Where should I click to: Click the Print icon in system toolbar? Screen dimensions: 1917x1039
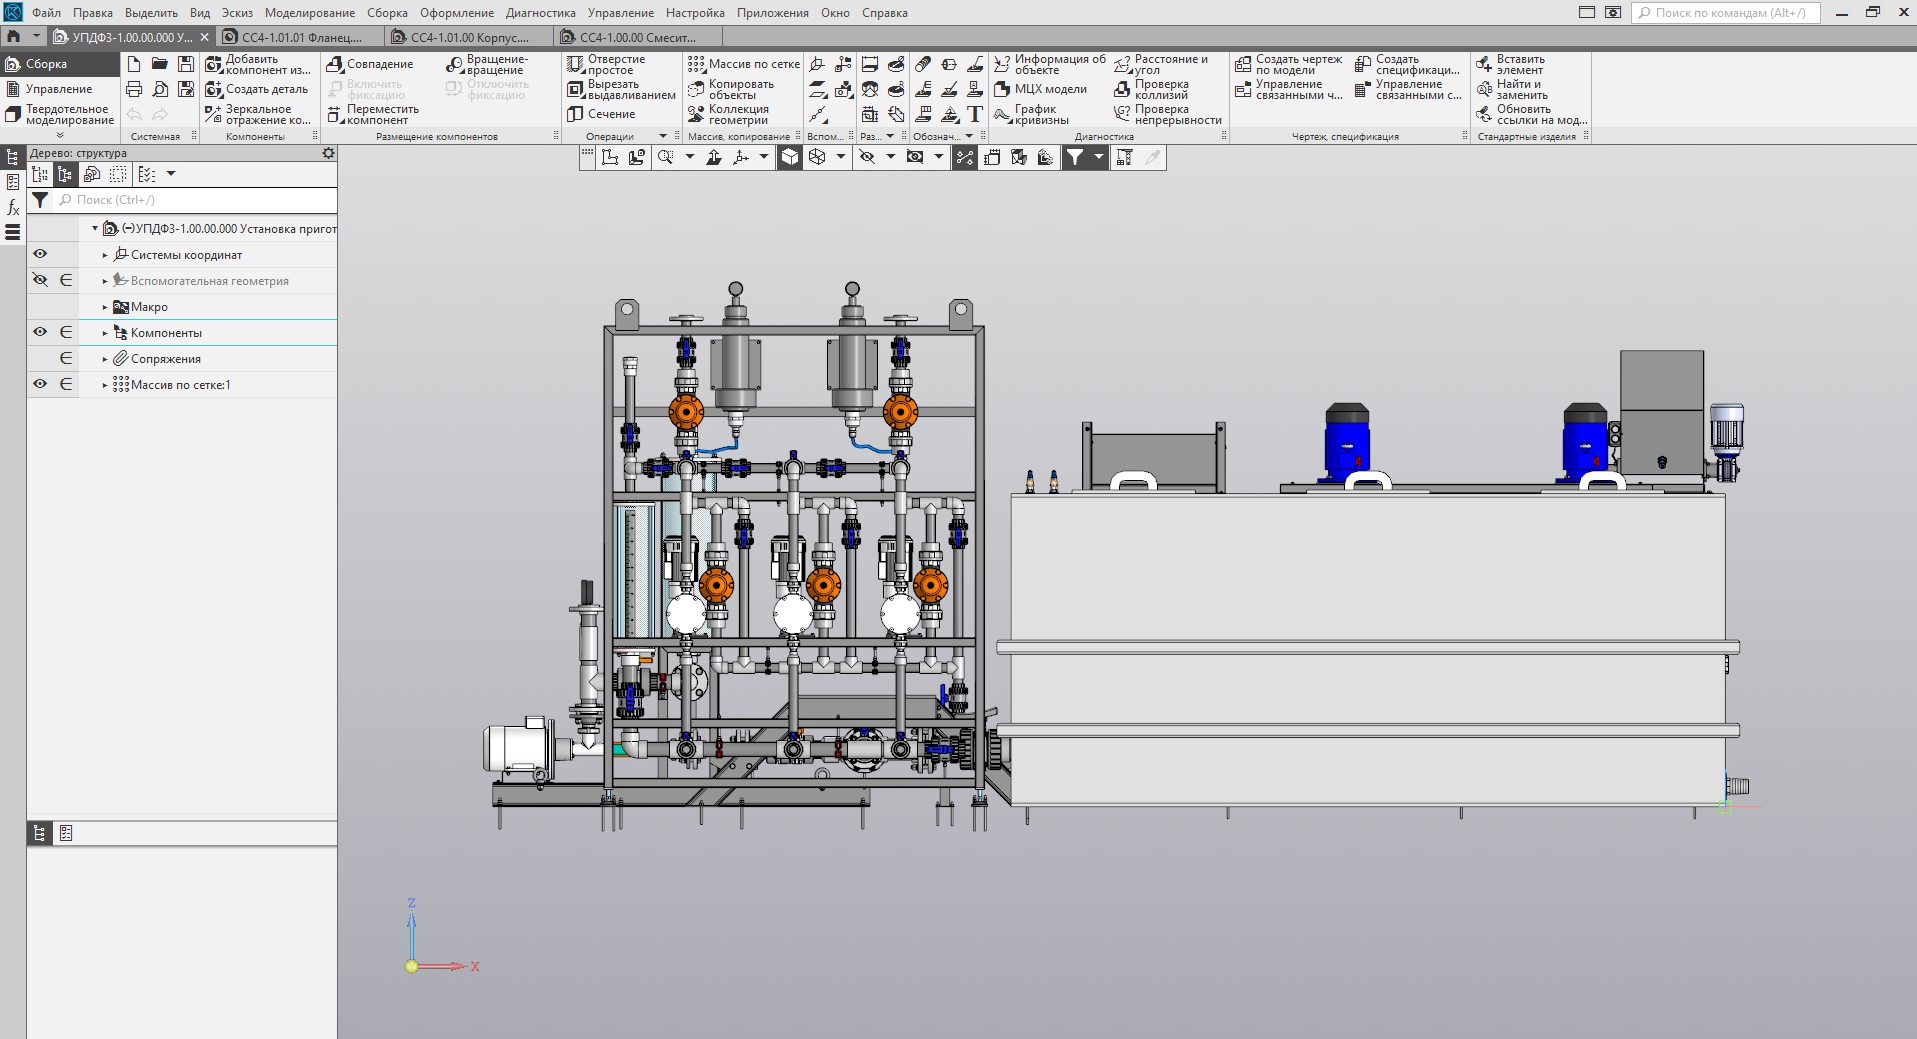134,89
